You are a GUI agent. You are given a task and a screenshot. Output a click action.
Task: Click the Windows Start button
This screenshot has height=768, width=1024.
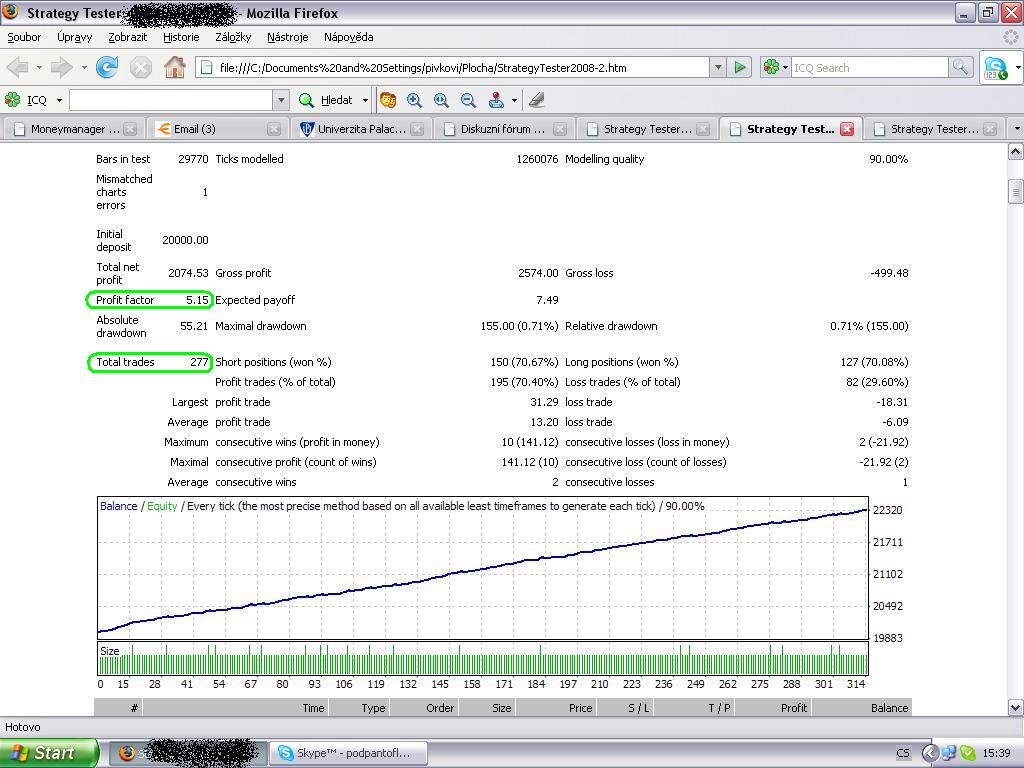pyautogui.click(x=49, y=753)
